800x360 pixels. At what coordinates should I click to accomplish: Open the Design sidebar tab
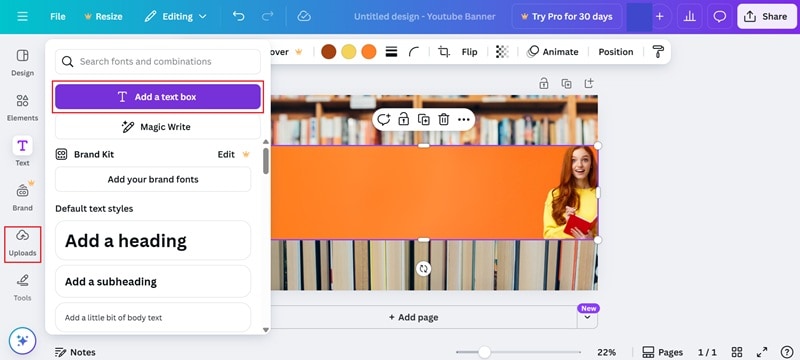coord(22,62)
